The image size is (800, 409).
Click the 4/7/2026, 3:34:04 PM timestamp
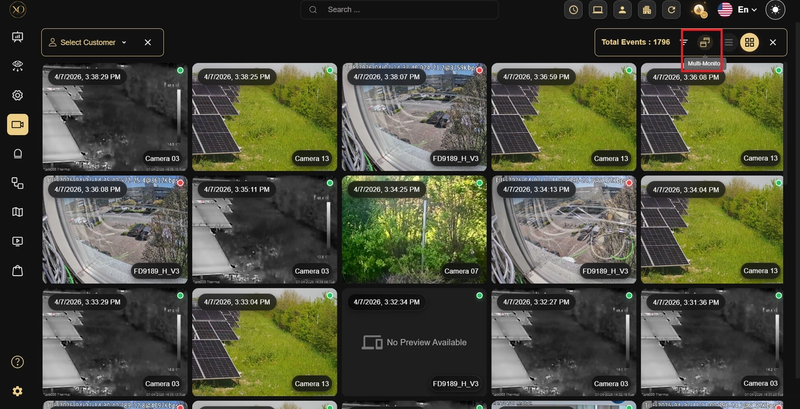coord(686,190)
